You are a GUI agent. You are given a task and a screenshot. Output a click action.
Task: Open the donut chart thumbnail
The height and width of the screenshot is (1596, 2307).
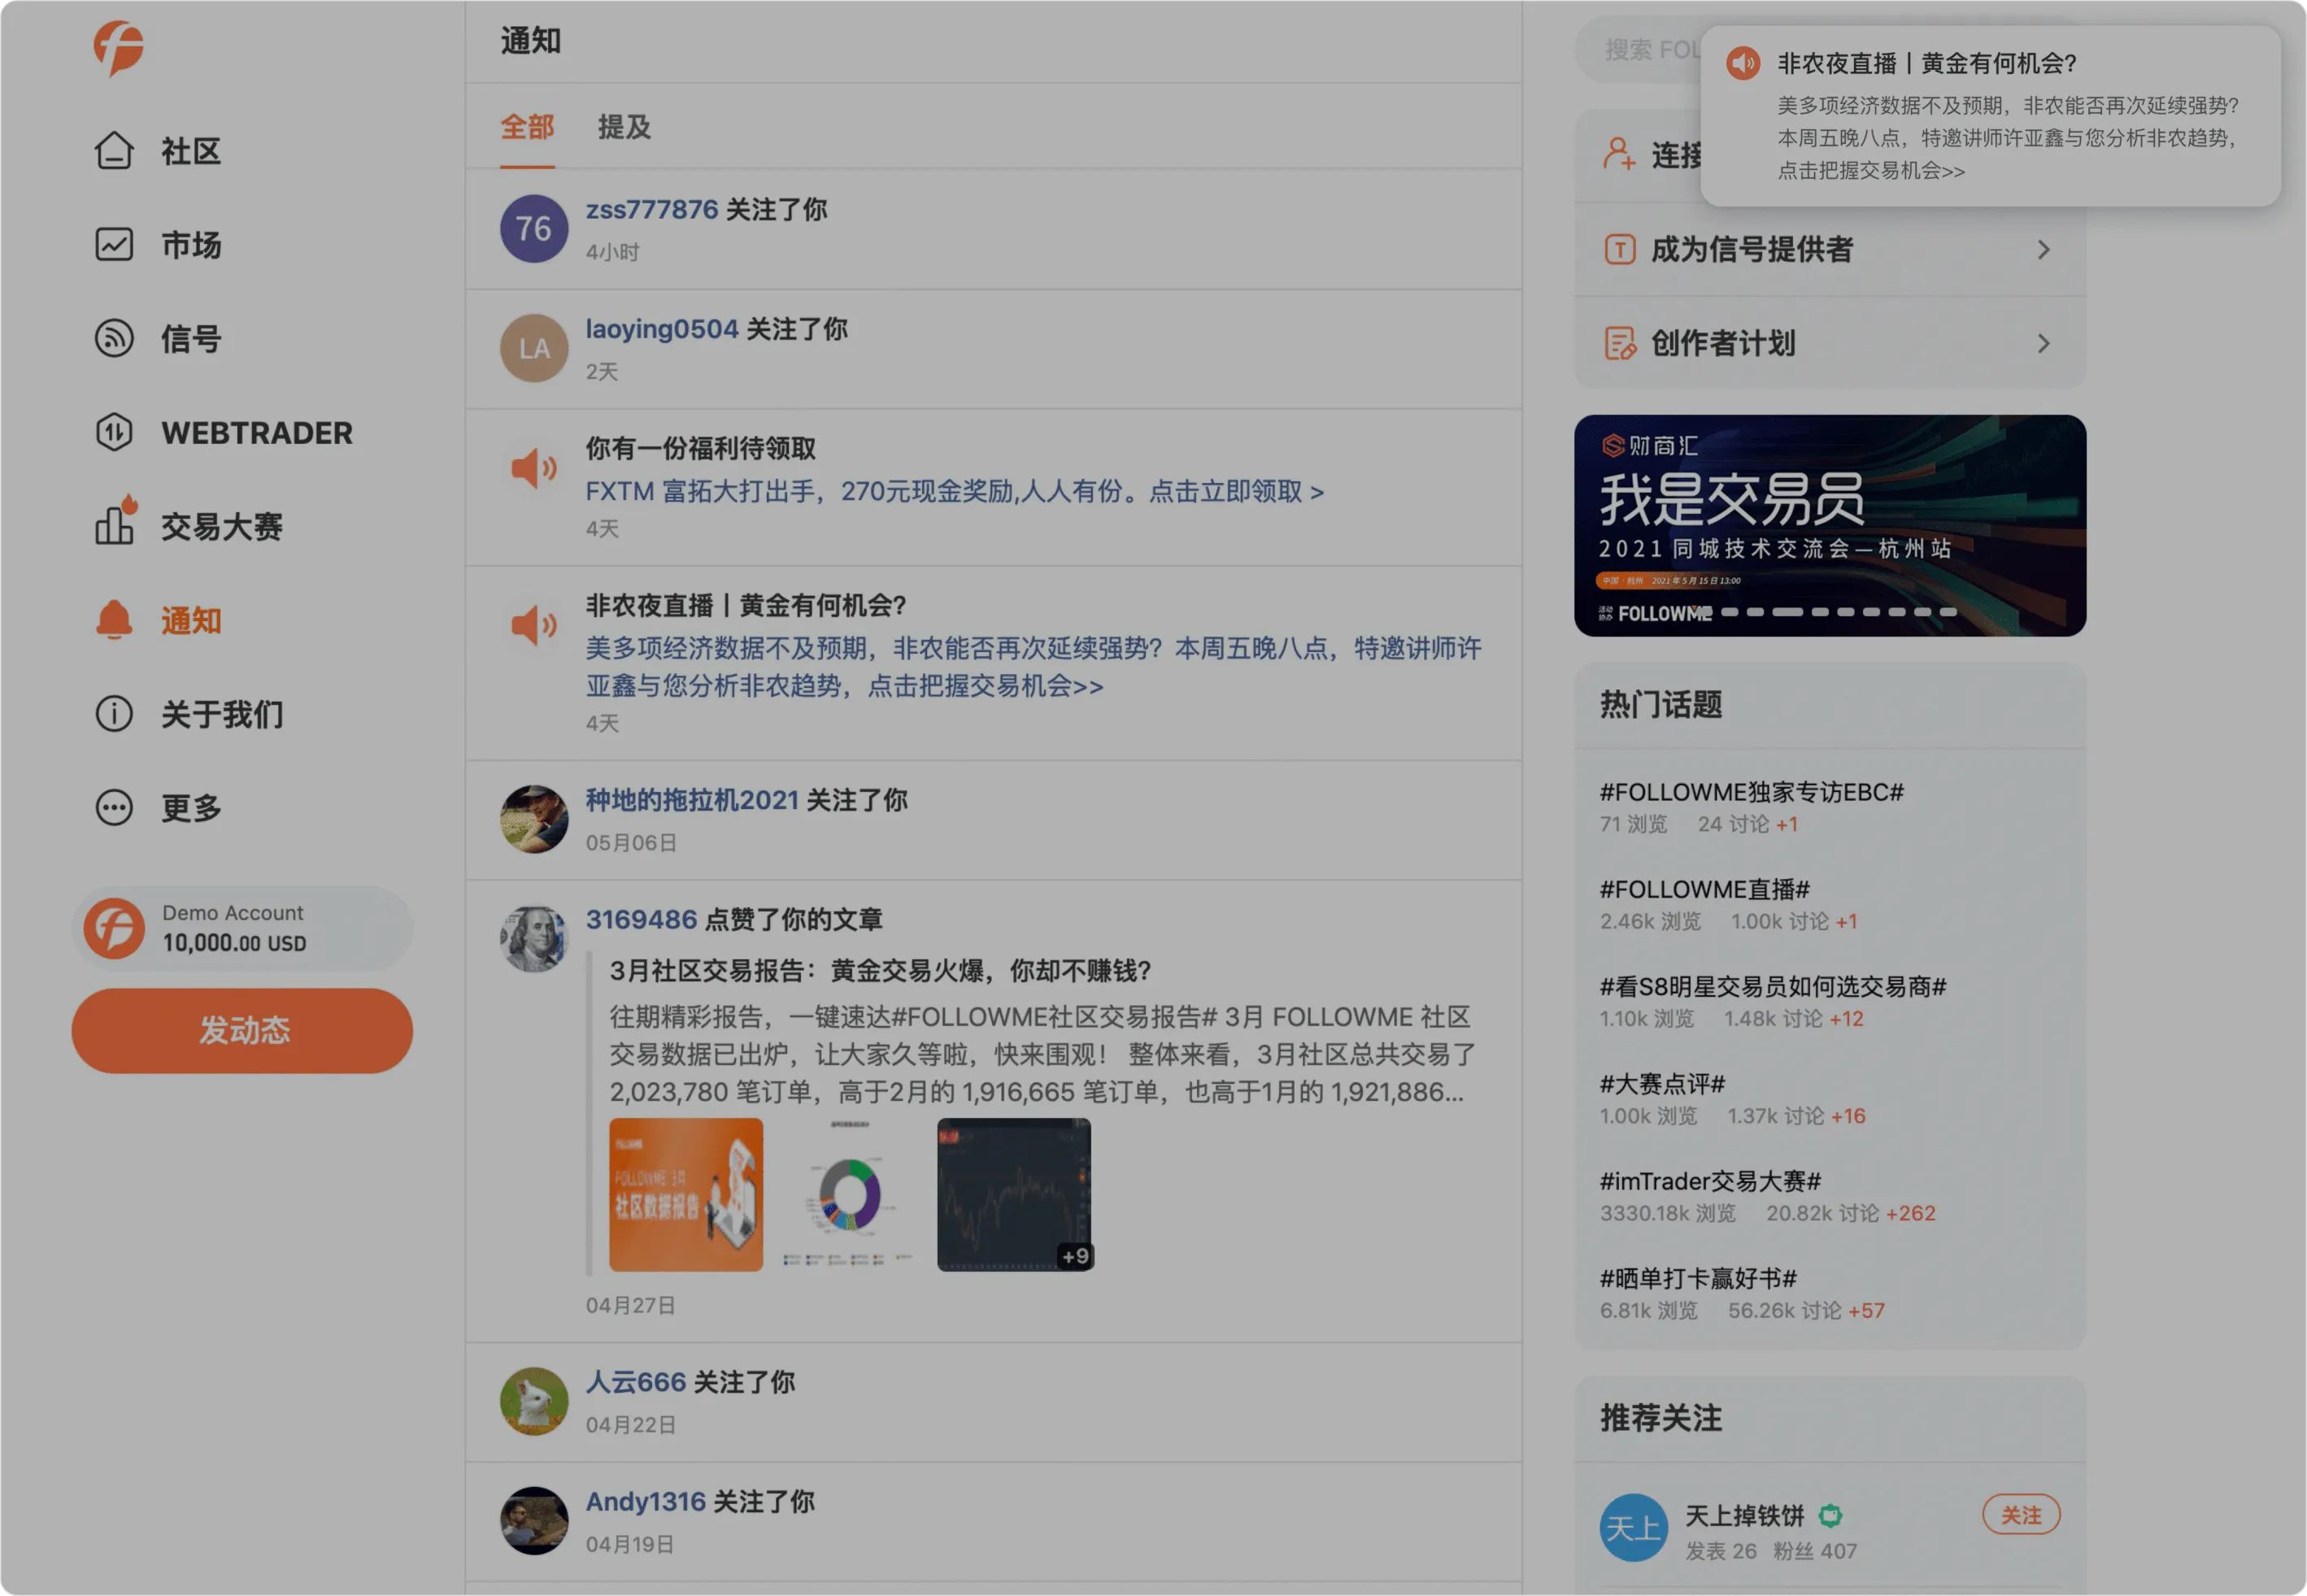pyautogui.click(x=849, y=1195)
